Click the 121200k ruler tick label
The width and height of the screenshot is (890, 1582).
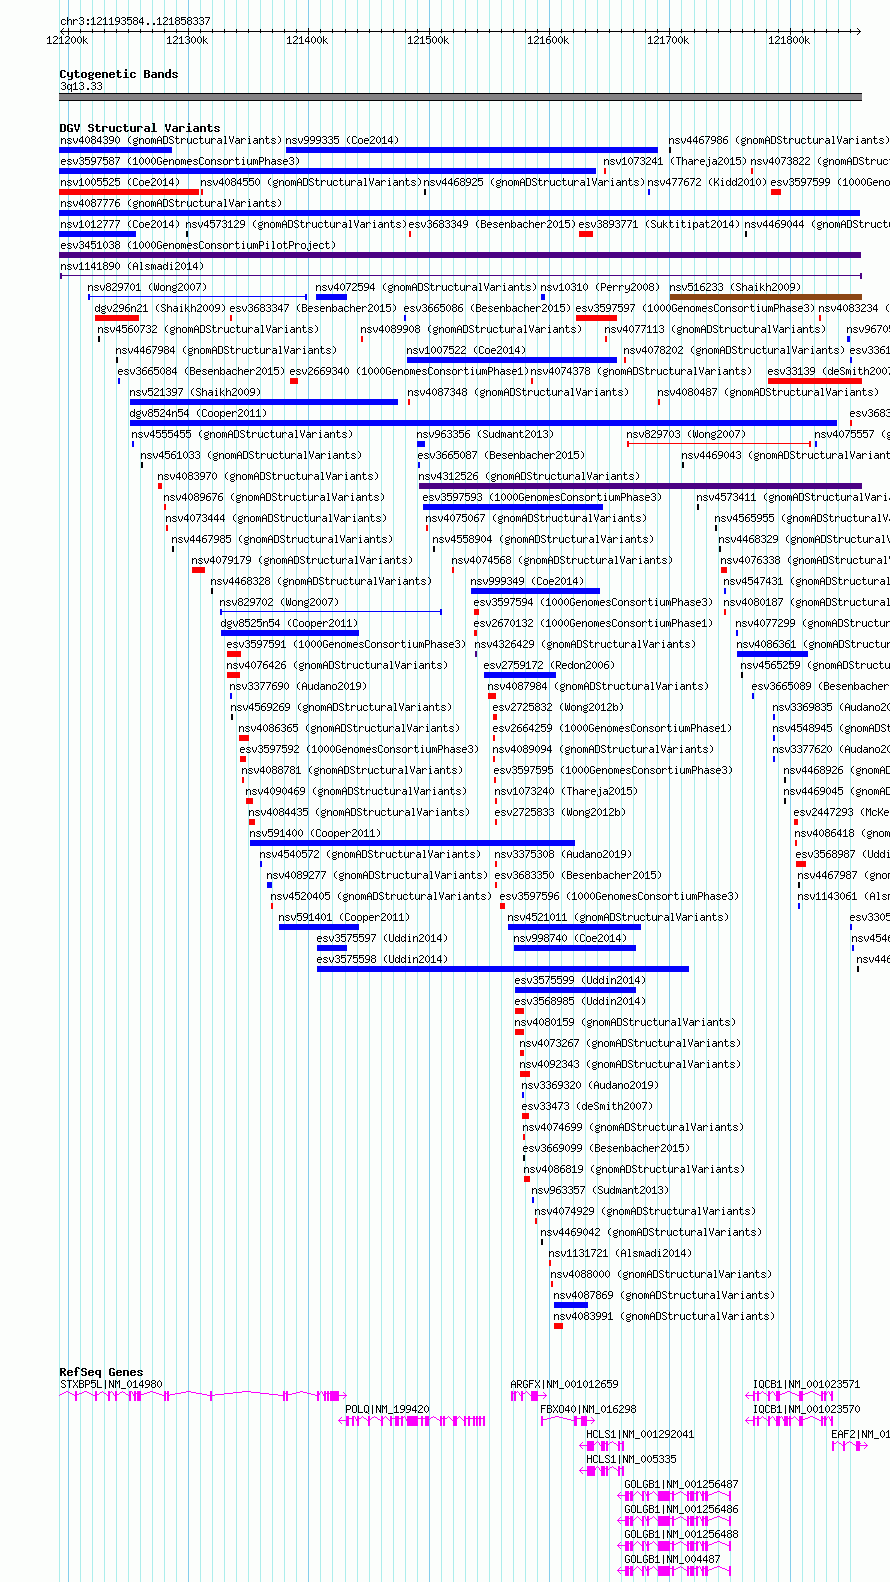tap(67, 40)
